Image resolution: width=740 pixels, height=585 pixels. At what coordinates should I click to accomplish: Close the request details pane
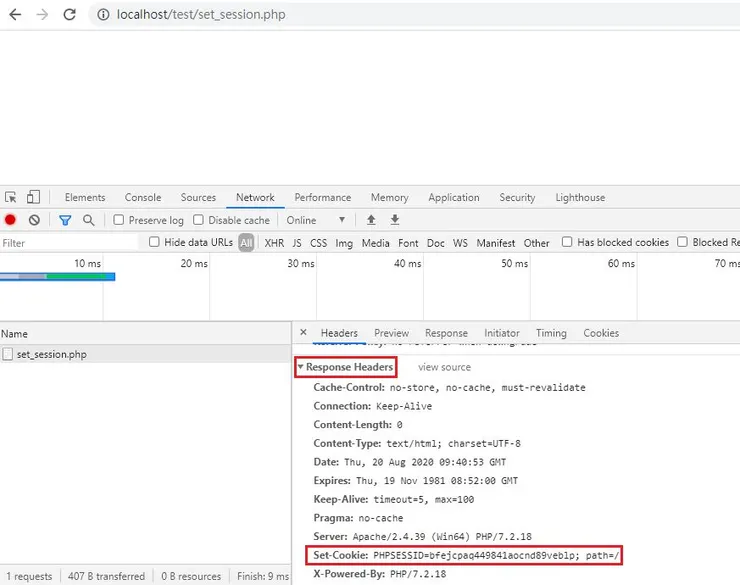[x=303, y=332]
